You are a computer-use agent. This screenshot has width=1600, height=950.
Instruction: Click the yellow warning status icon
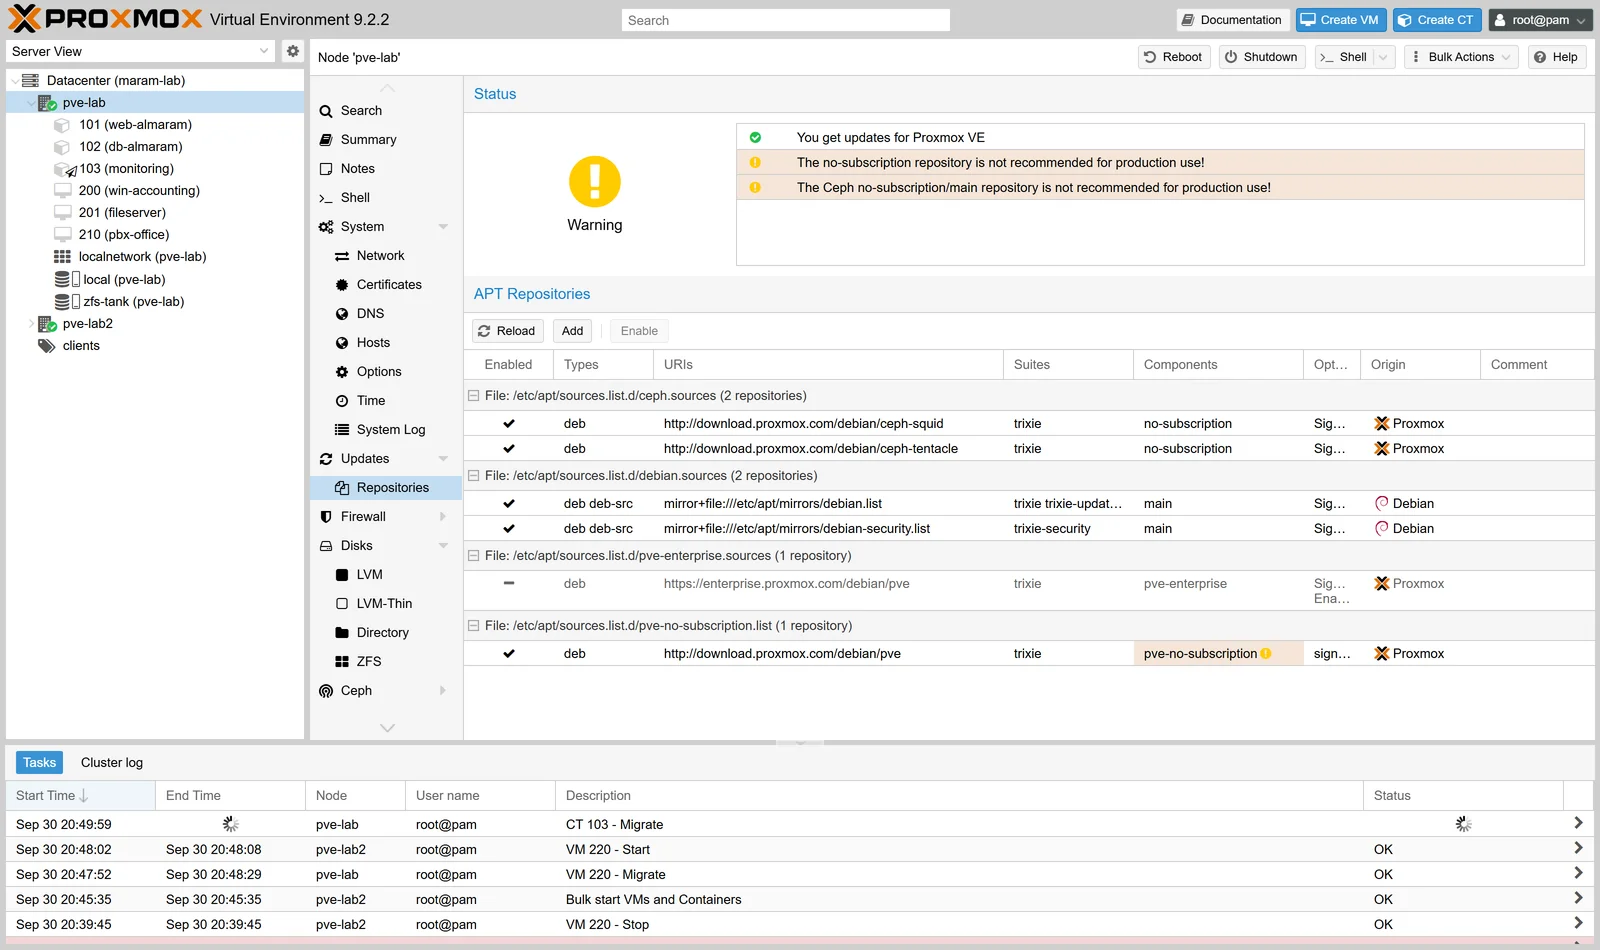(x=595, y=181)
